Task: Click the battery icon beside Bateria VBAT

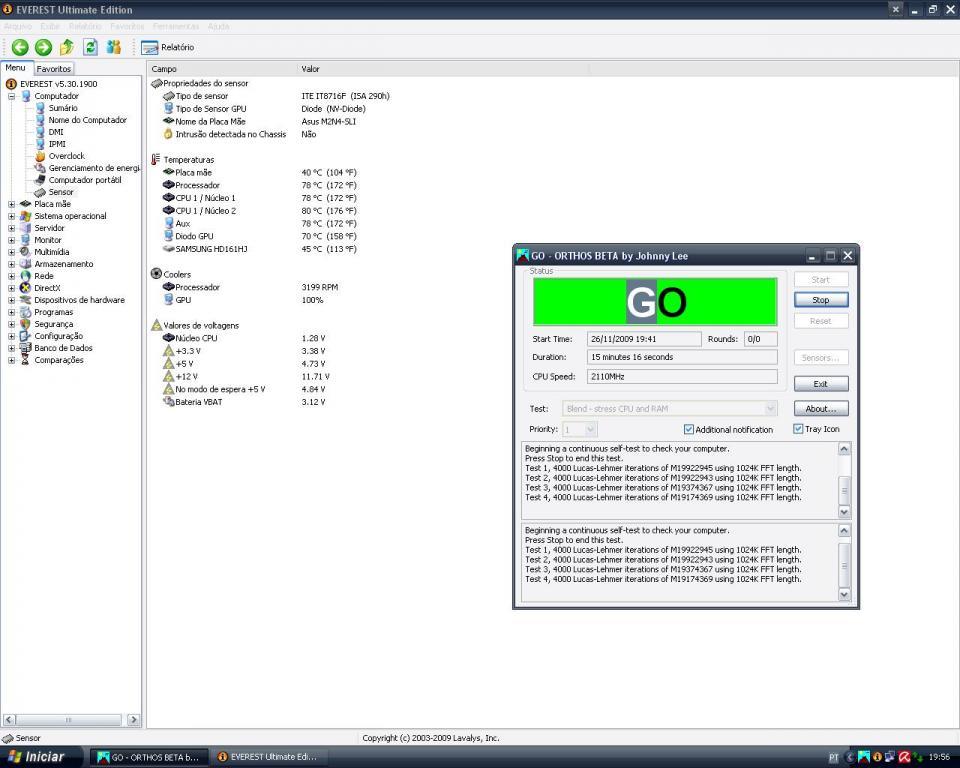Action: [x=168, y=402]
